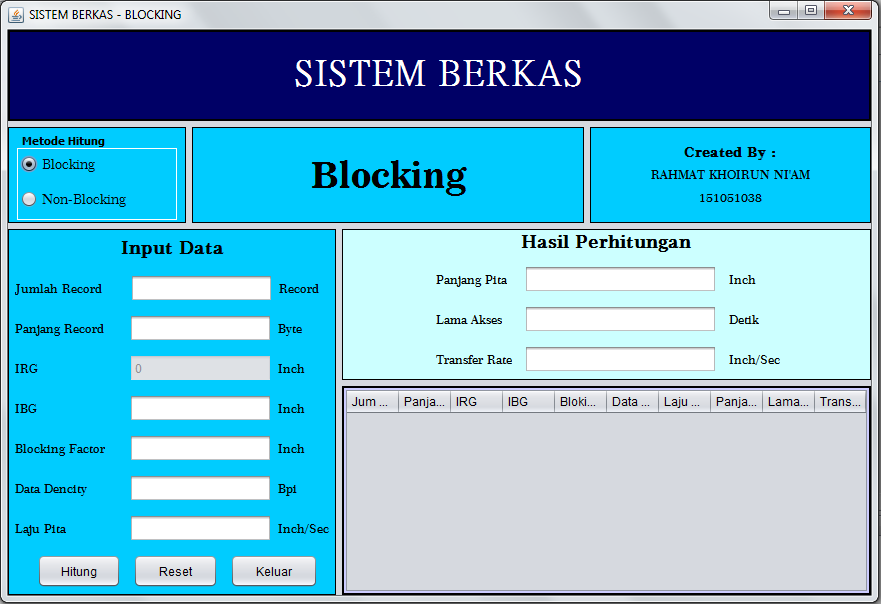Click the 'Bloki...' table column header
This screenshot has width=881, height=604.
pos(580,402)
